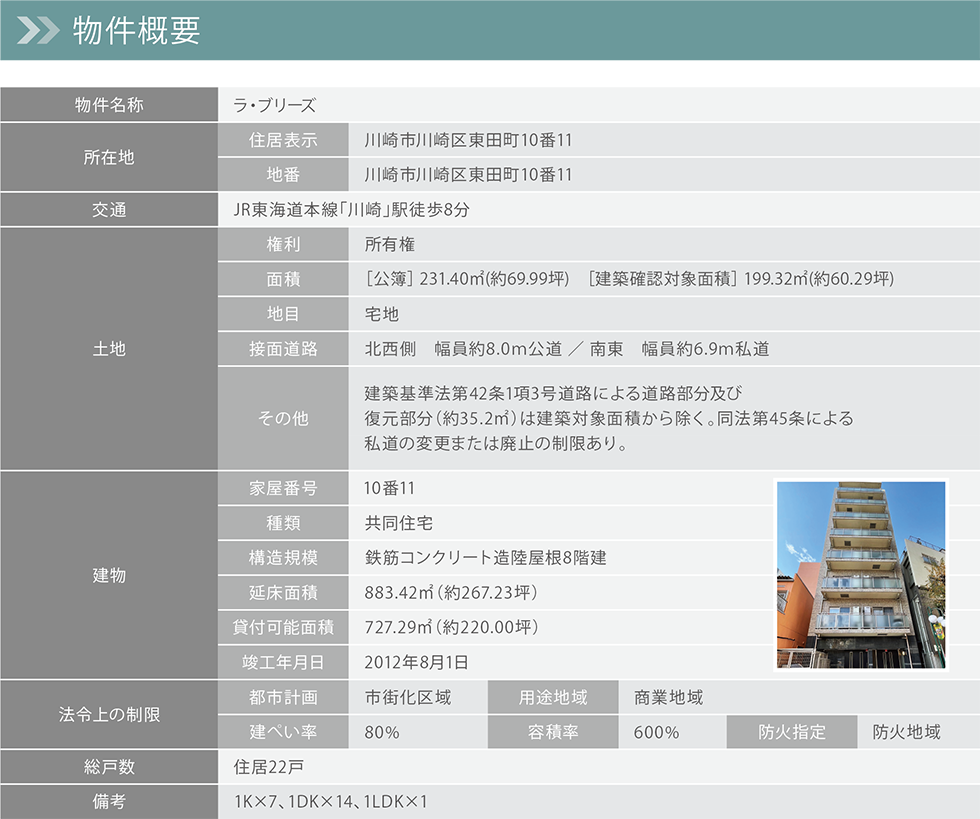Select the 物件名称 row label

coord(109,105)
